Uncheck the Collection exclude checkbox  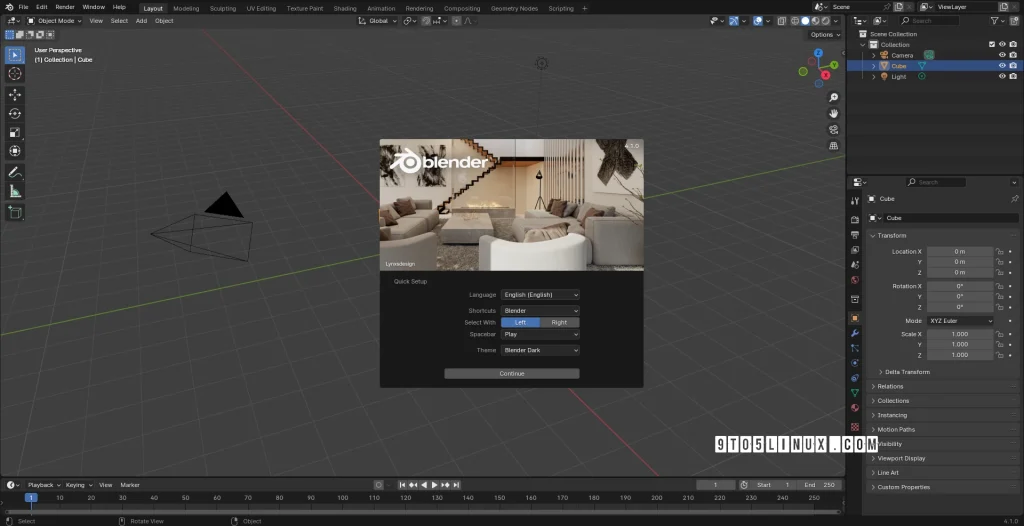point(992,44)
